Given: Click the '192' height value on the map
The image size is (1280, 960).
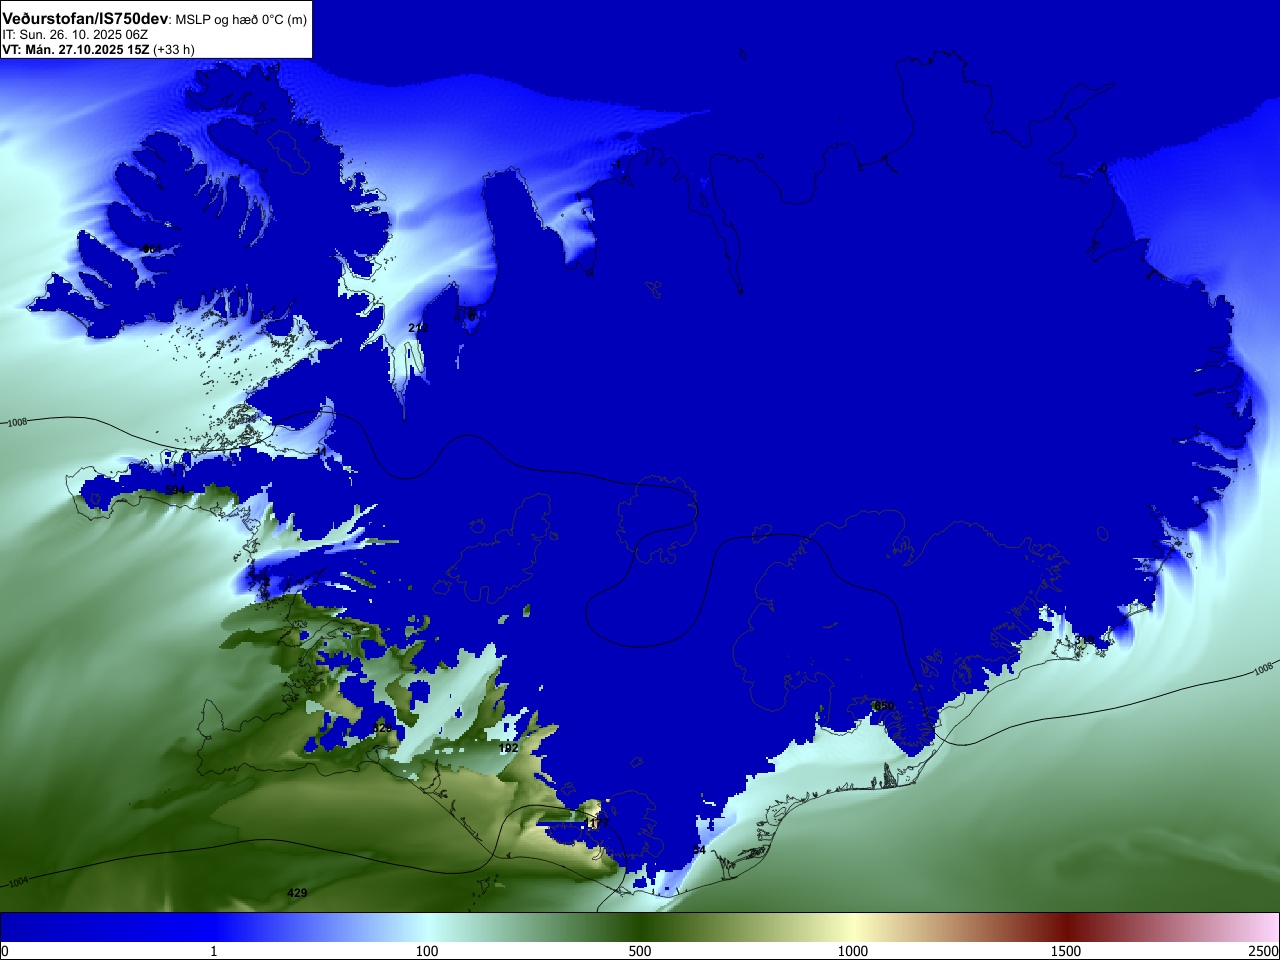Looking at the screenshot, I should pyautogui.click(x=508, y=748).
